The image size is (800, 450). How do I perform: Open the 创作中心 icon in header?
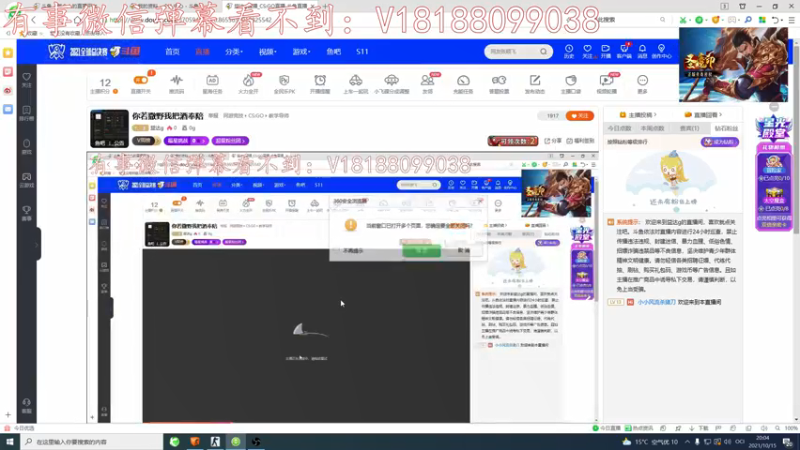click(x=661, y=51)
